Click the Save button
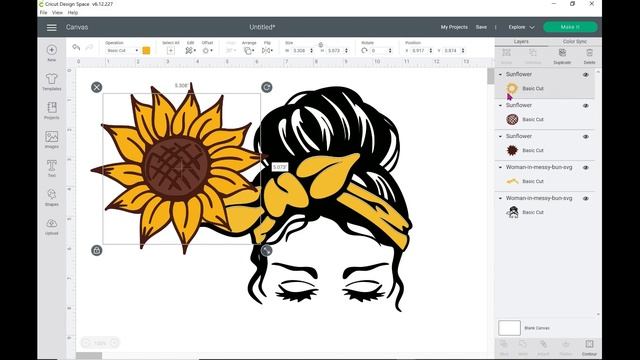Viewport: 640px width, 360px height. point(481,27)
